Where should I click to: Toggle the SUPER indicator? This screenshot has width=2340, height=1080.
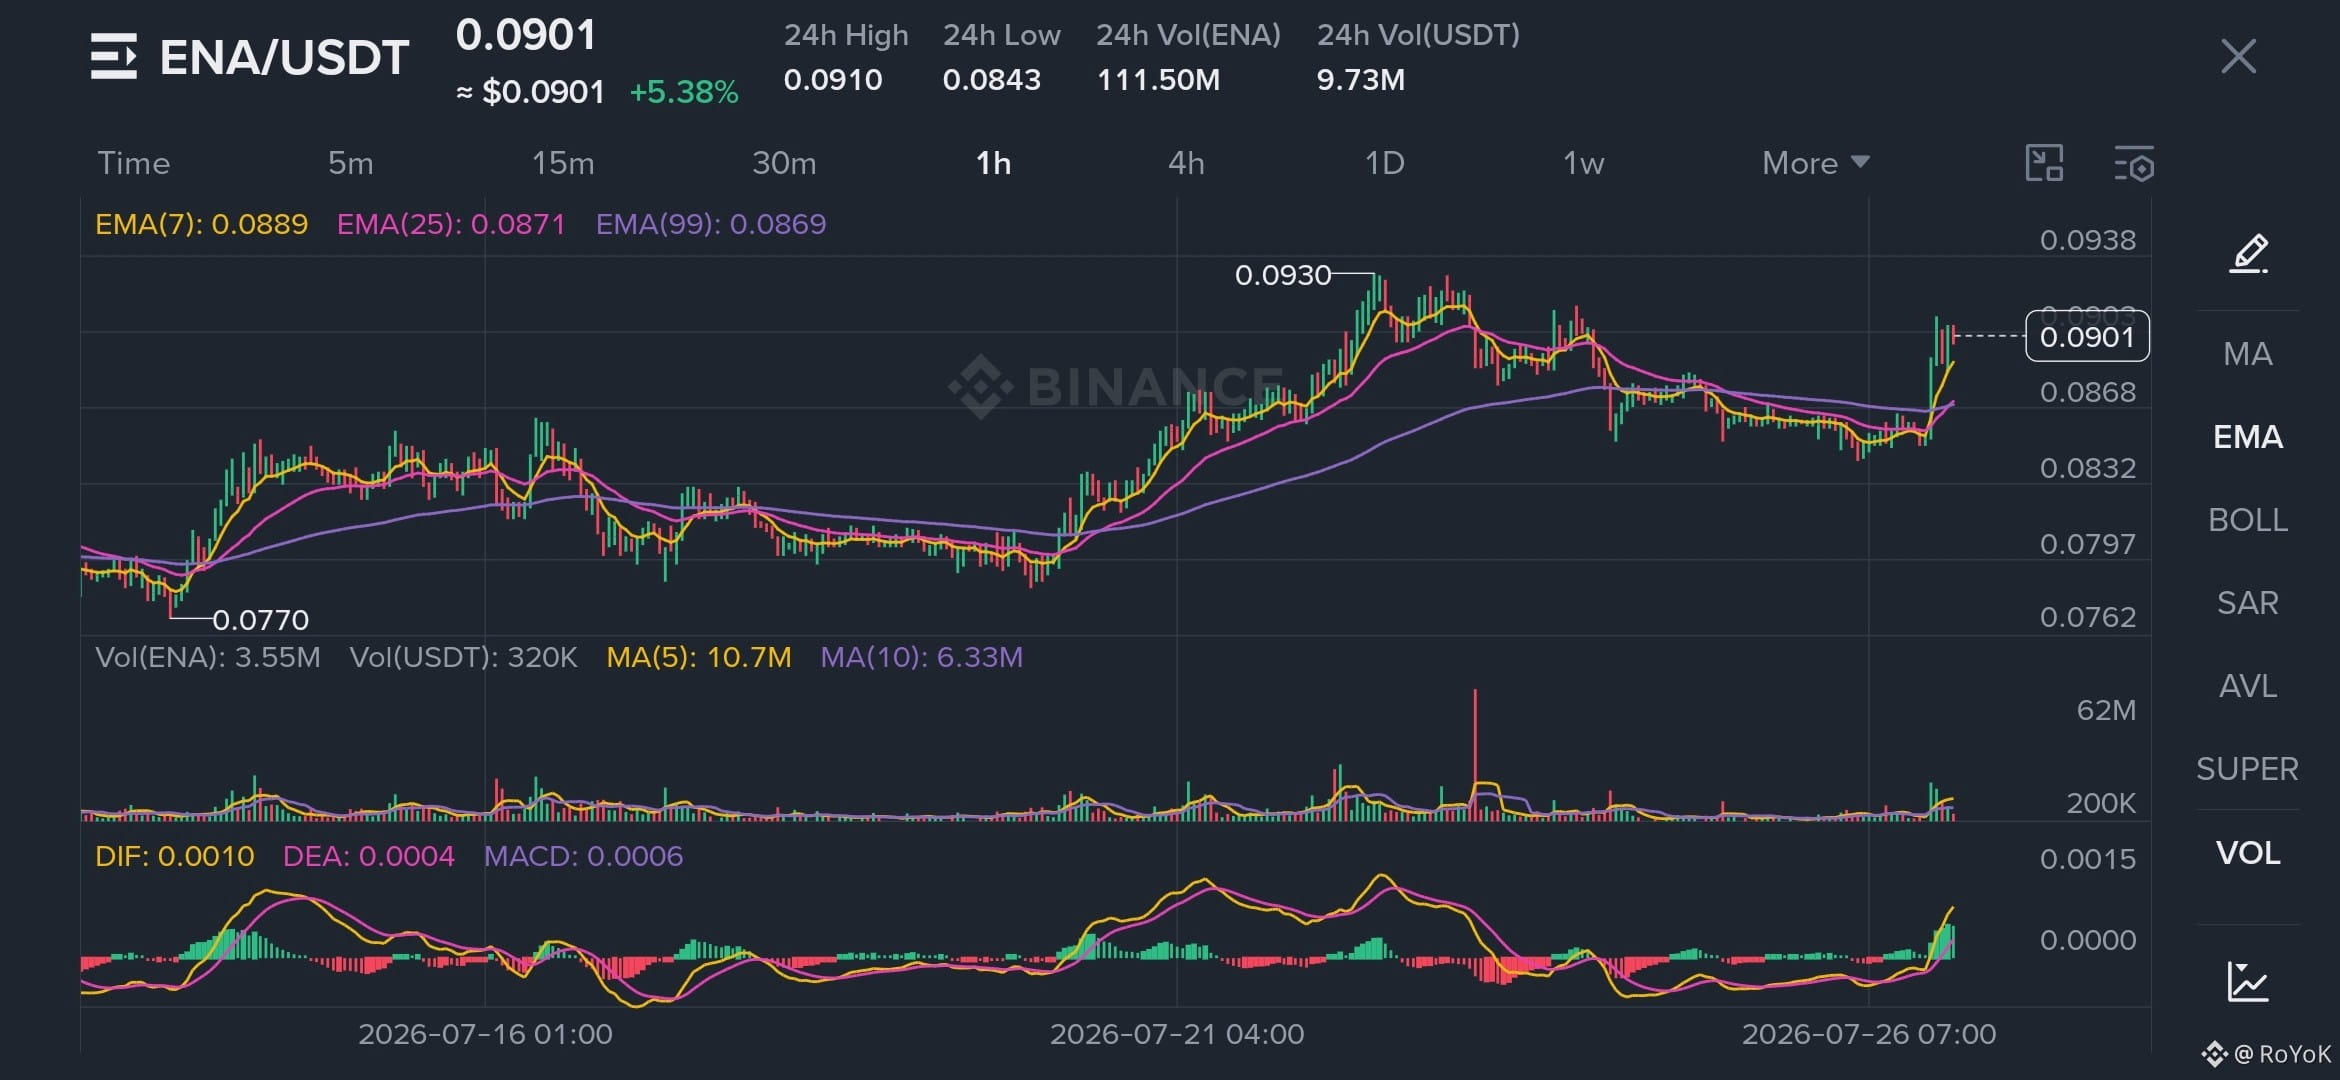2248,769
